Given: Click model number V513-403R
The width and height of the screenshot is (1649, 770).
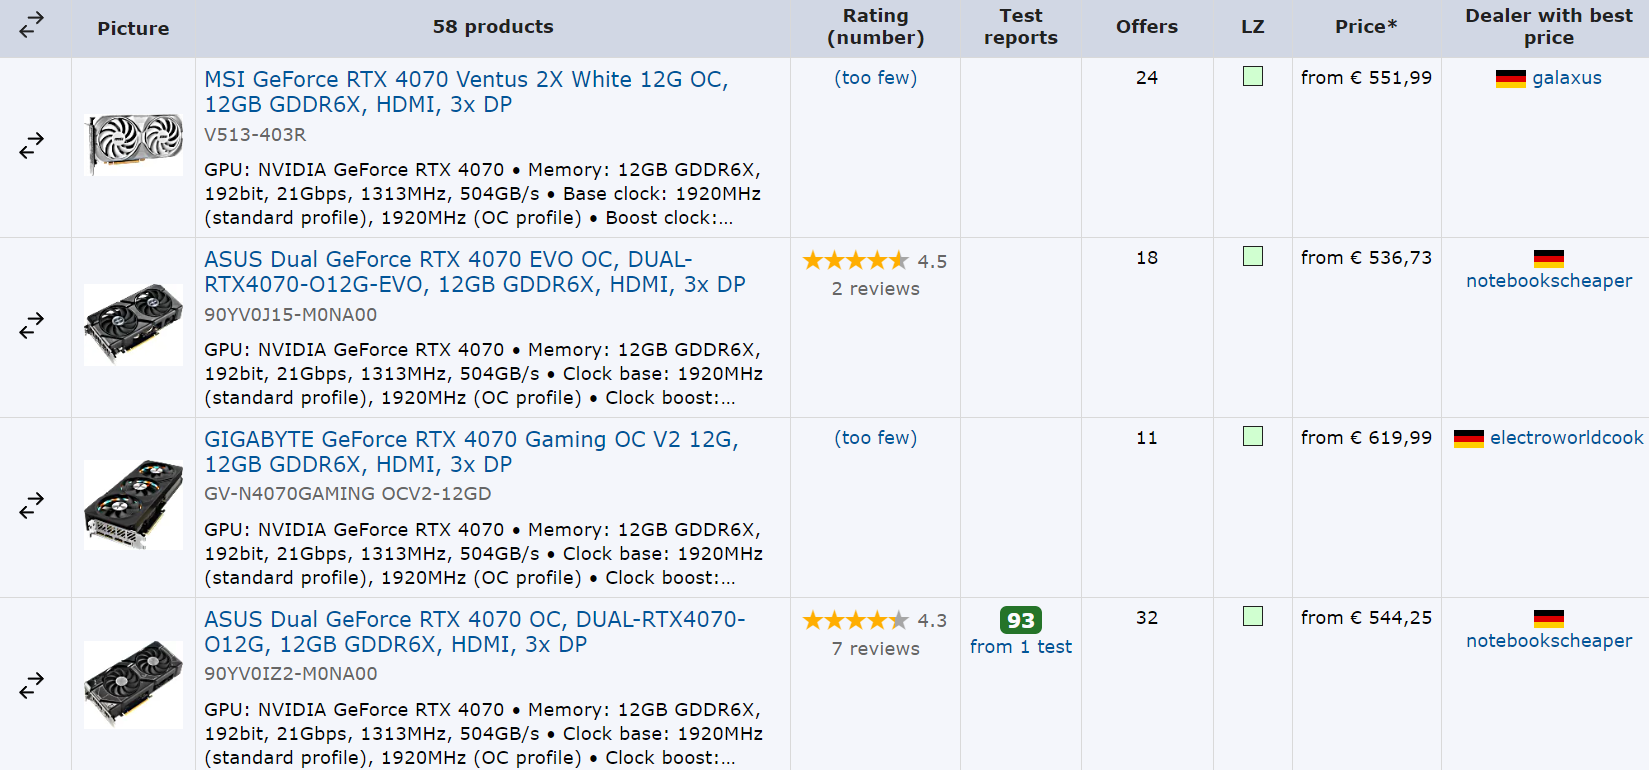Looking at the screenshot, I should [255, 135].
